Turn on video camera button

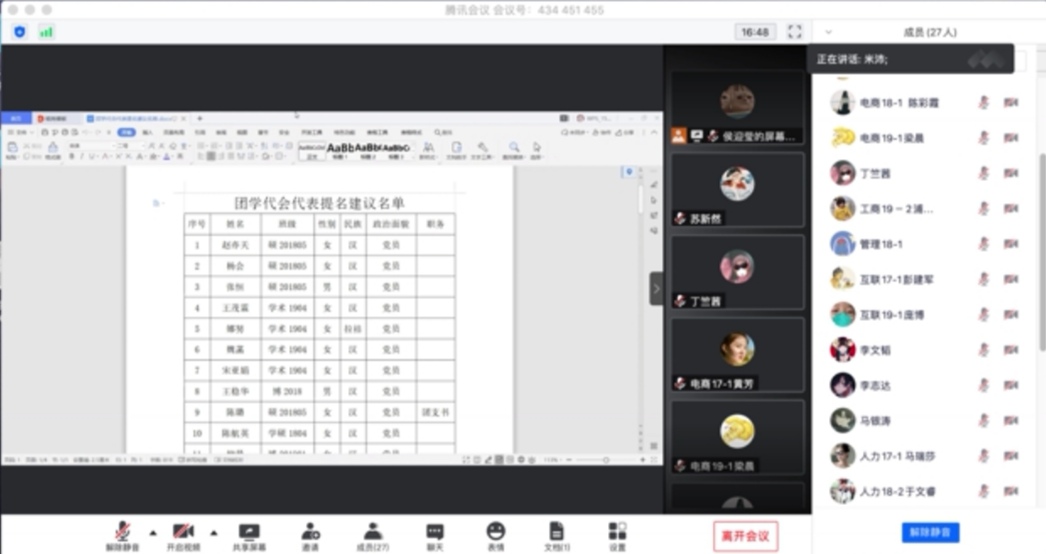(183, 536)
